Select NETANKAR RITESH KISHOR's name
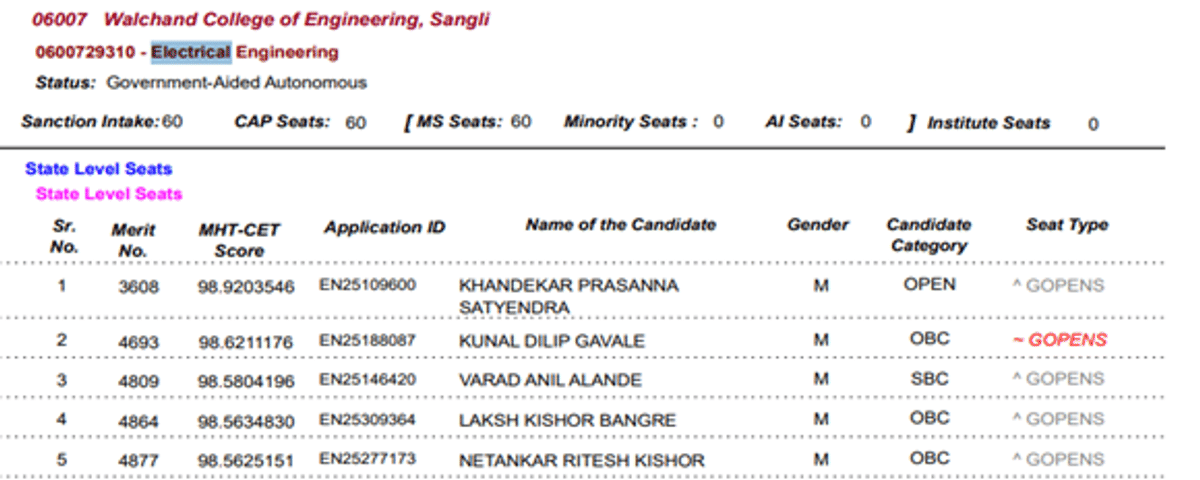This screenshot has width=1200, height=480. click(581, 460)
